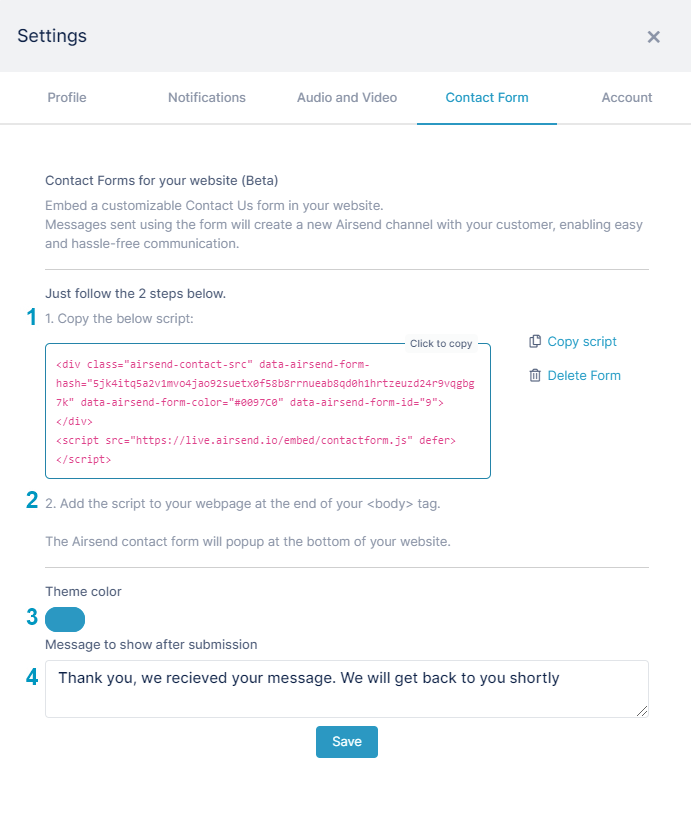Click the resize handle of the message box
Screen dimensions: 691x834
point(642,711)
